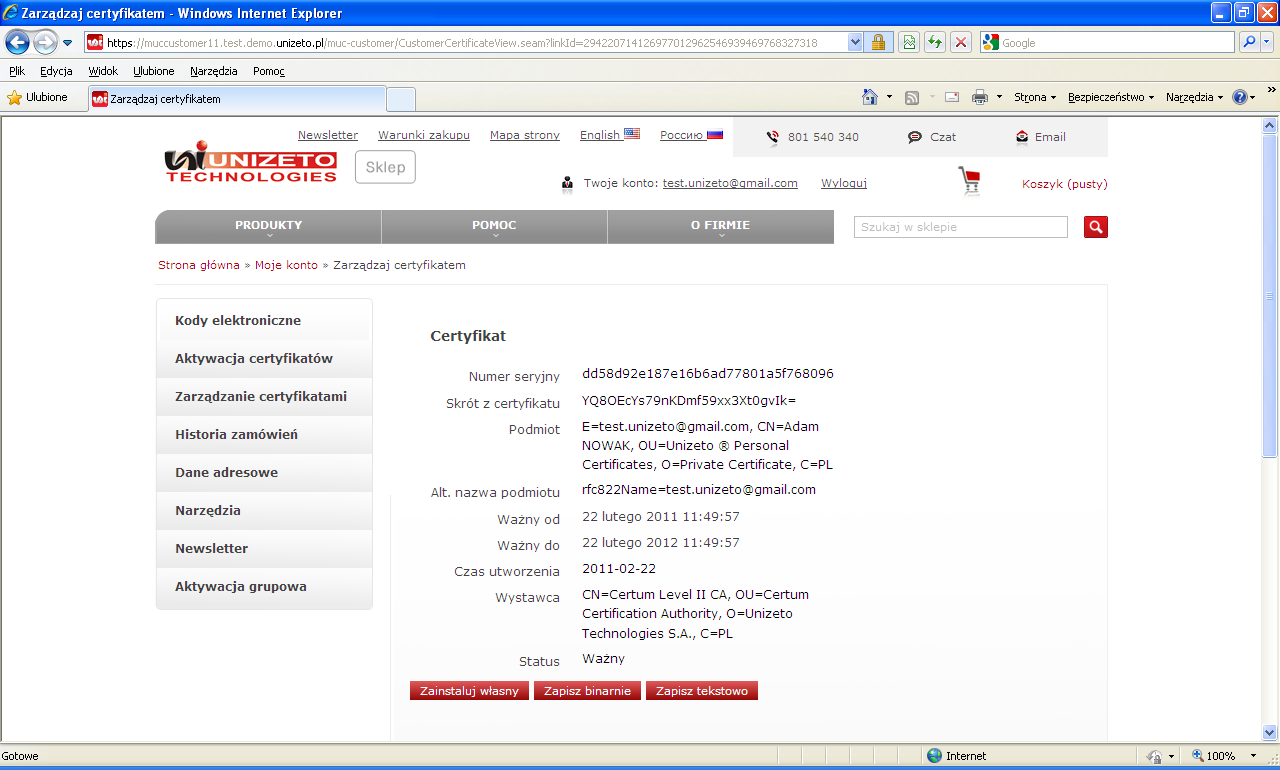Refresh the page with green arrows icon
The image size is (1280, 770).
coord(935,43)
